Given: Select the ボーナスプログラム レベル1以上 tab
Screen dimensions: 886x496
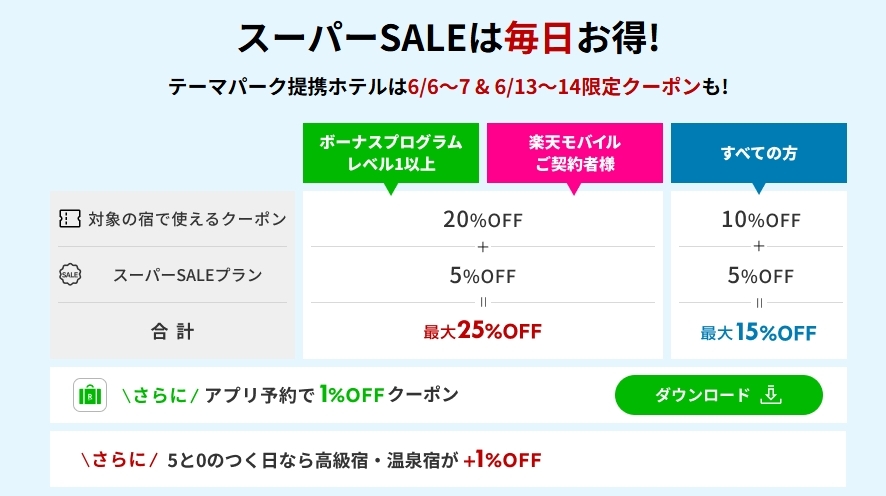Looking at the screenshot, I should coord(391,153).
